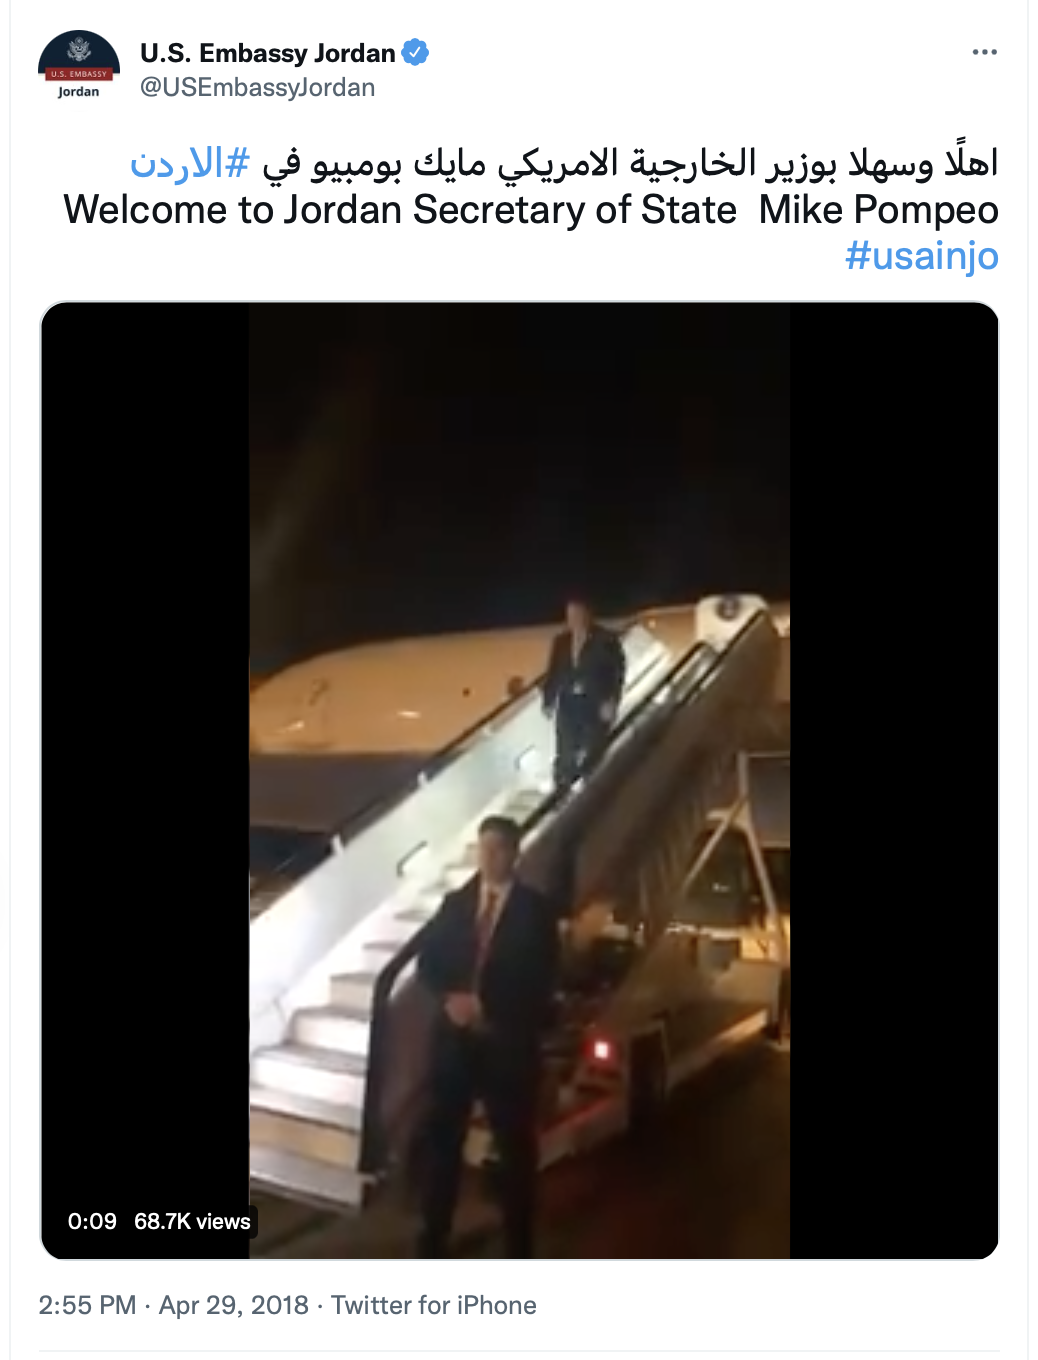Click the Apr 29, 2018 date
Screen dimensions: 1038x1360
[234, 1305]
